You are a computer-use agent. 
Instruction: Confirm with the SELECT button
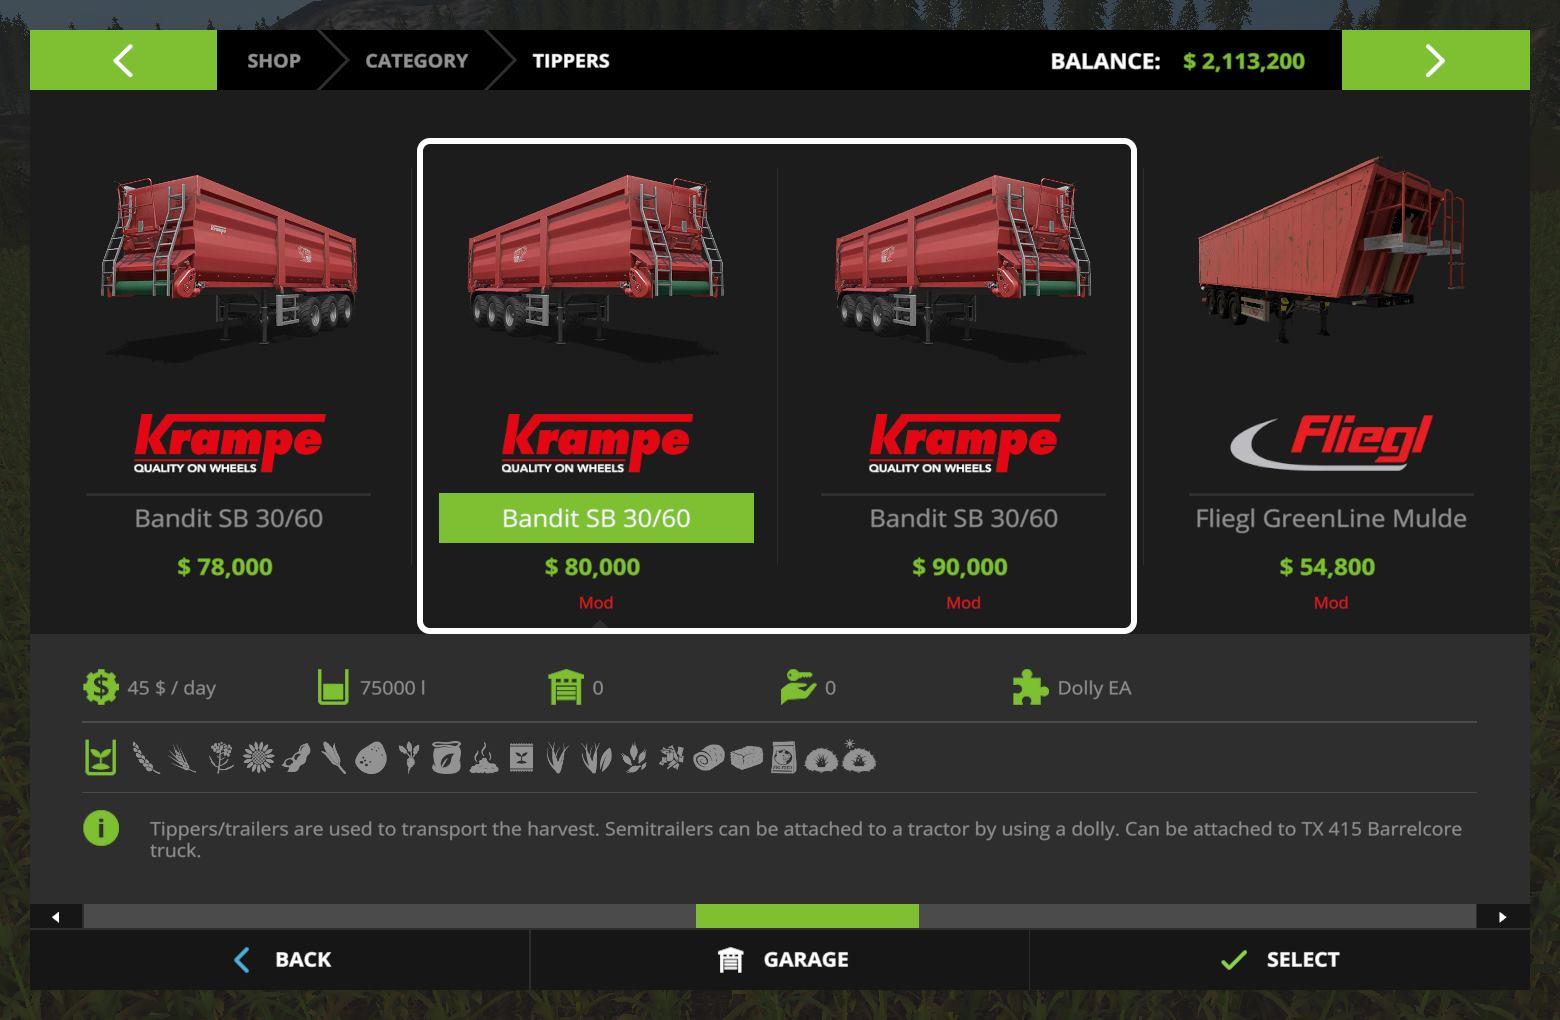pos(1280,959)
